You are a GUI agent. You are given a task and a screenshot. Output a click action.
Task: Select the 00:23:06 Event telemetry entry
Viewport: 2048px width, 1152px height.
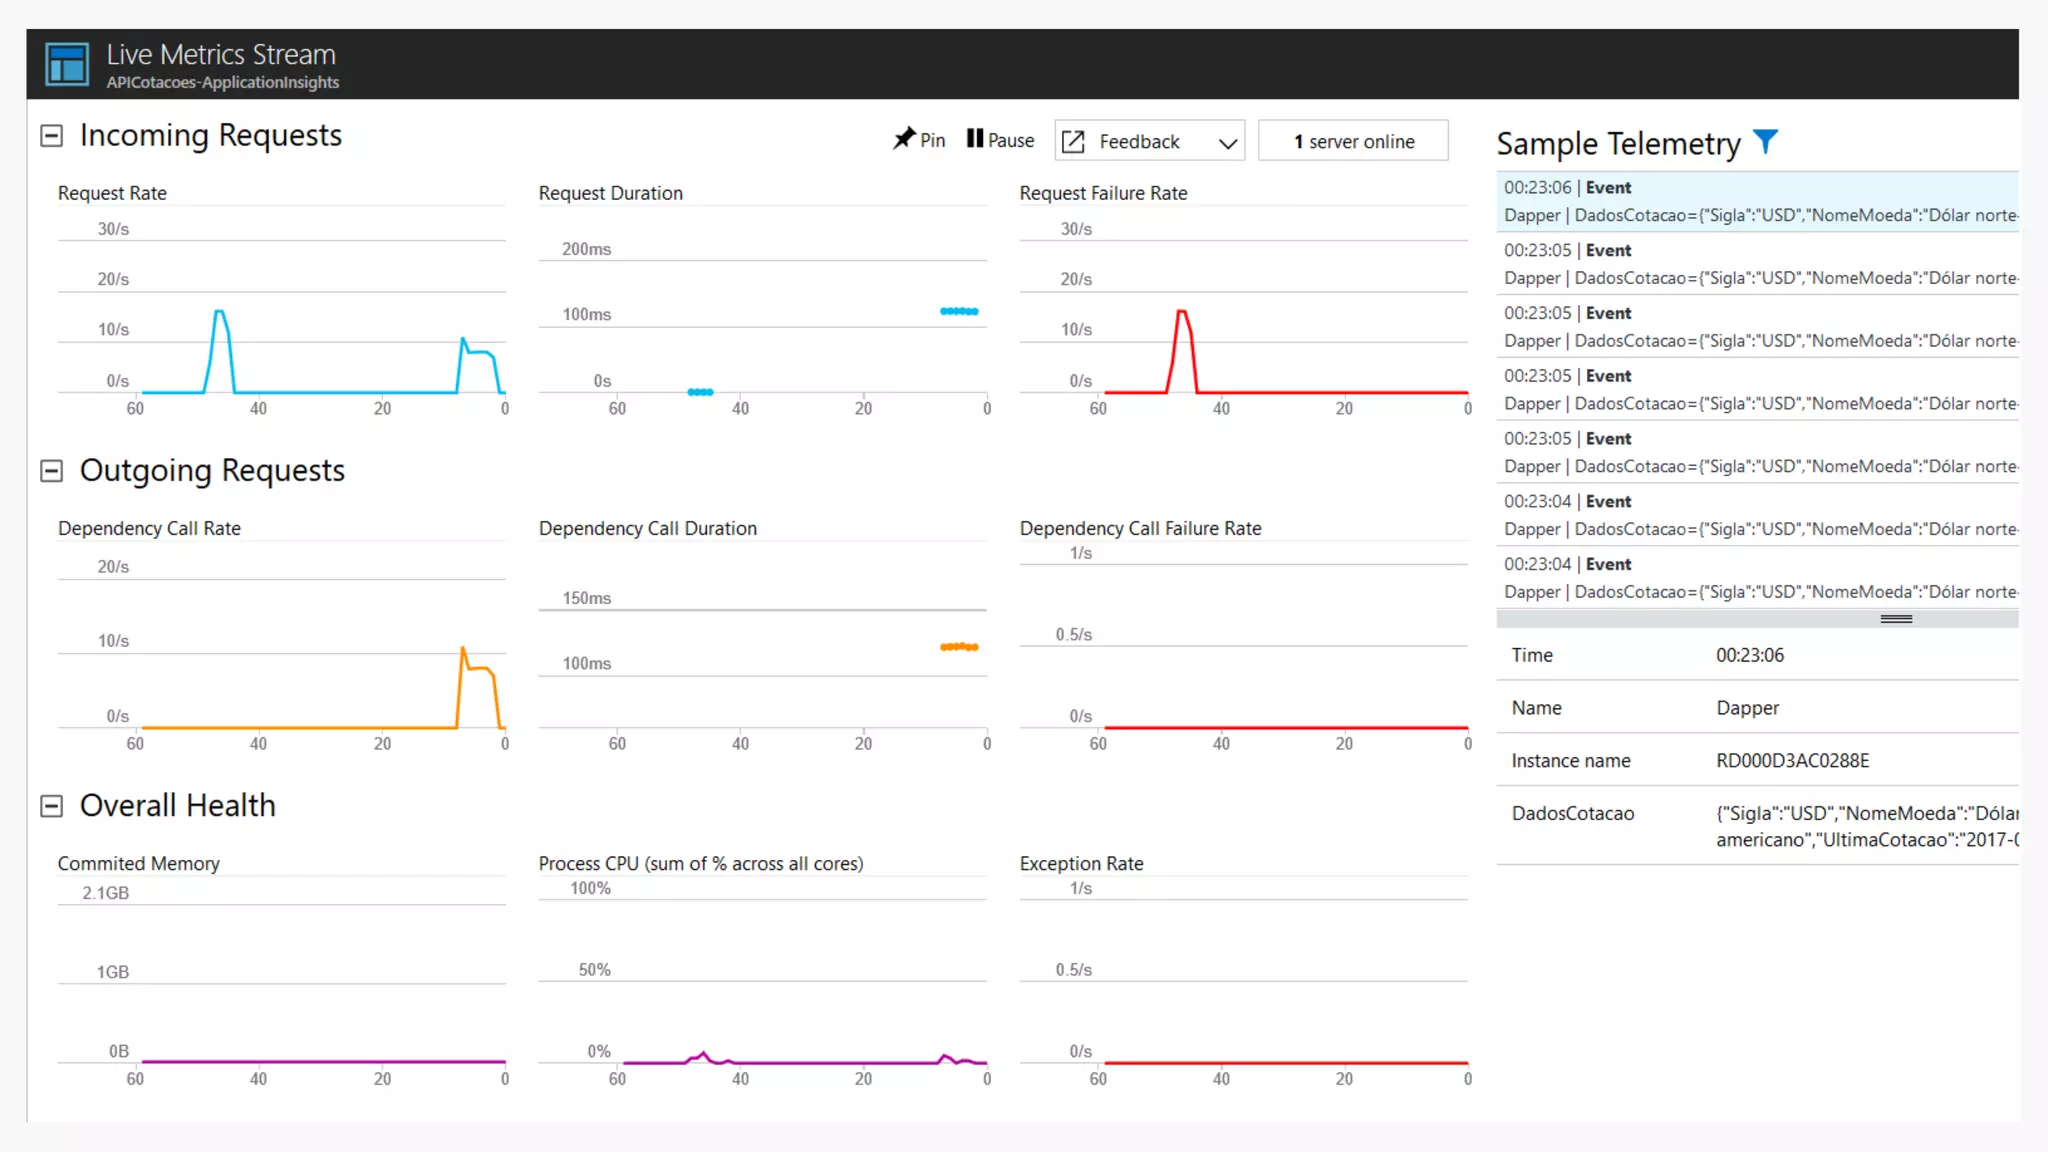coord(1756,201)
